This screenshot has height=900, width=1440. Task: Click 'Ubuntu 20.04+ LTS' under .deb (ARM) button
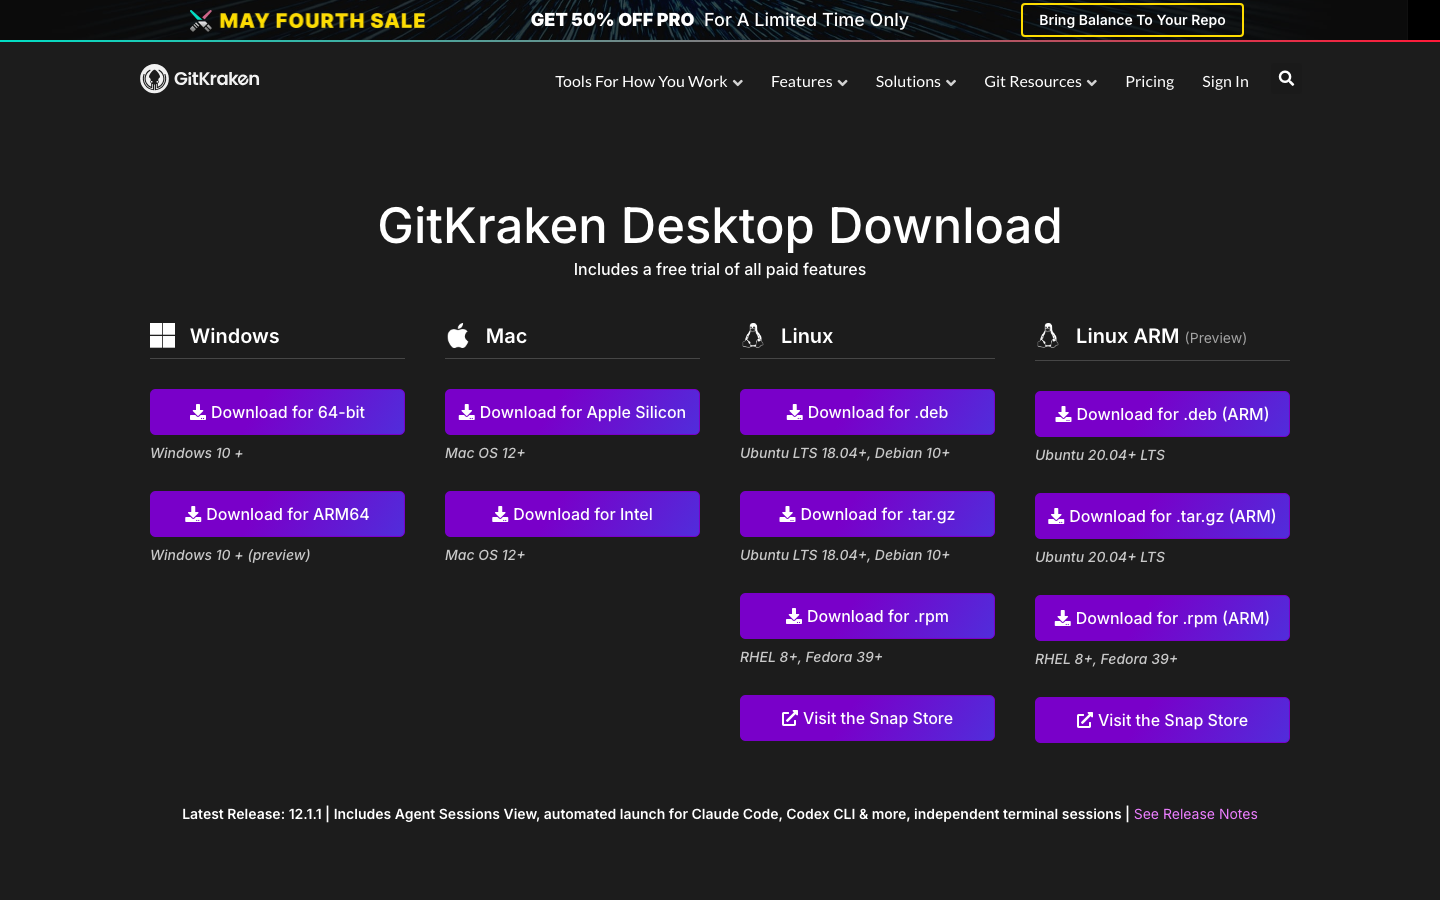click(x=1100, y=455)
